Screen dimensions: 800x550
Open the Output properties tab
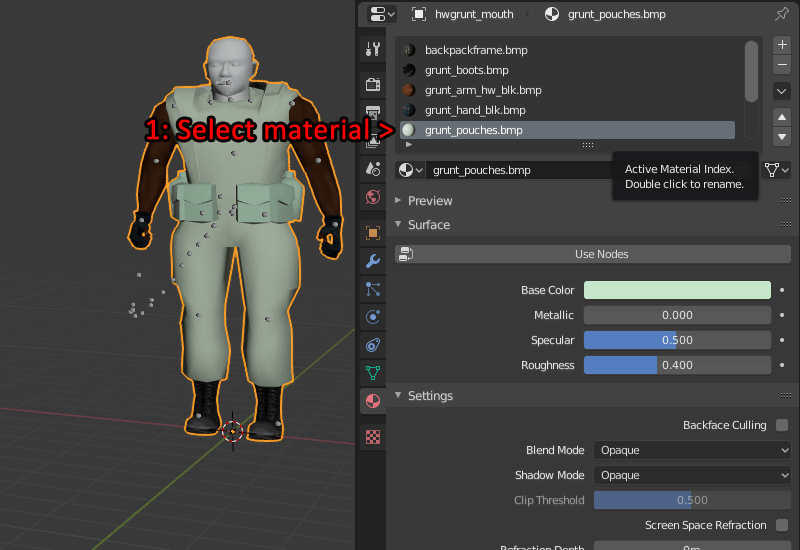click(373, 112)
